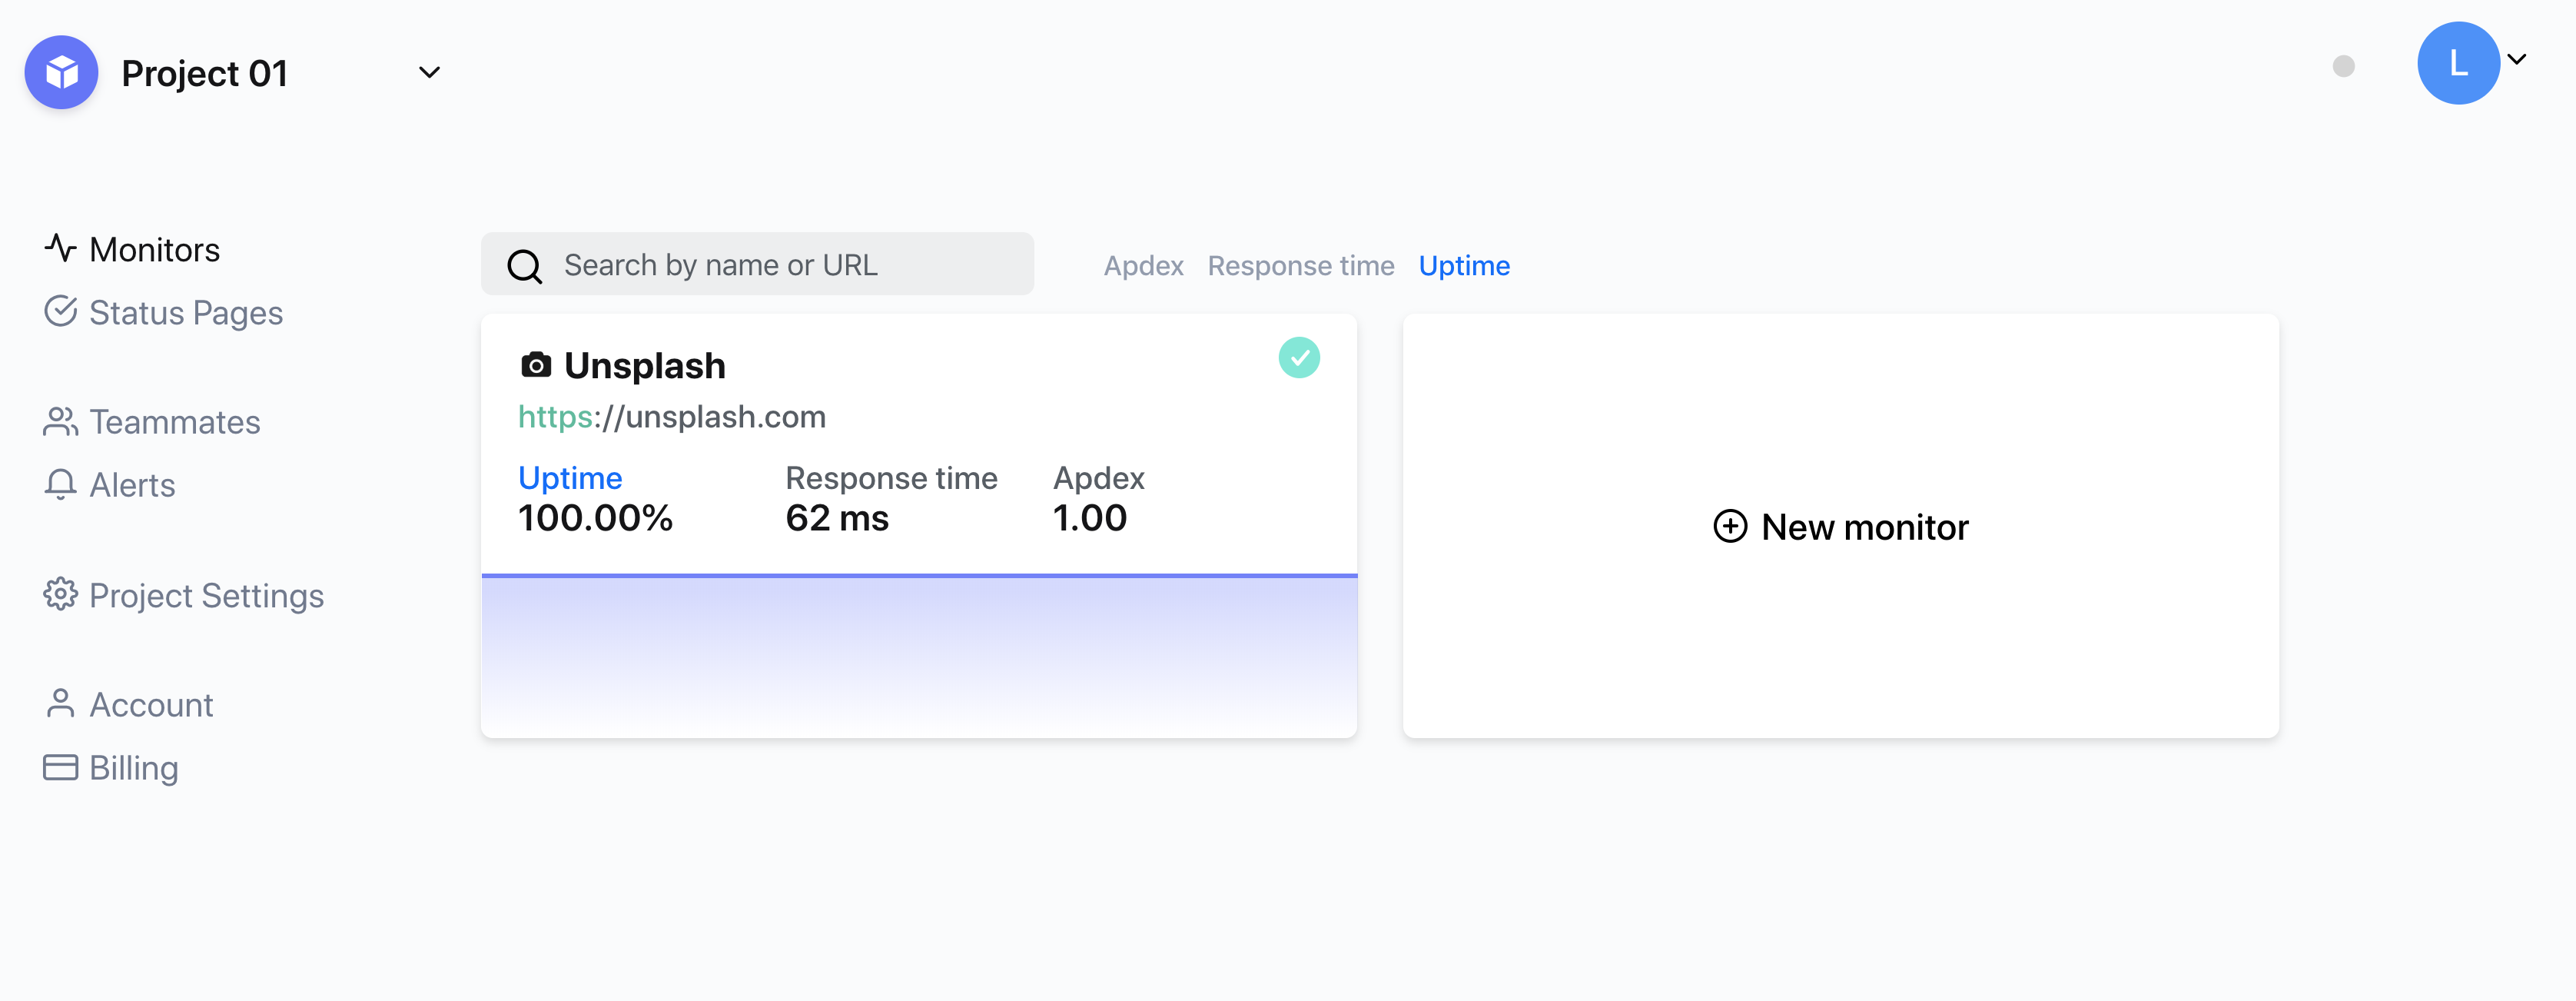Open the user menu chevron beside avatar
The width and height of the screenshot is (2576, 1001).
pyautogui.click(x=2517, y=60)
